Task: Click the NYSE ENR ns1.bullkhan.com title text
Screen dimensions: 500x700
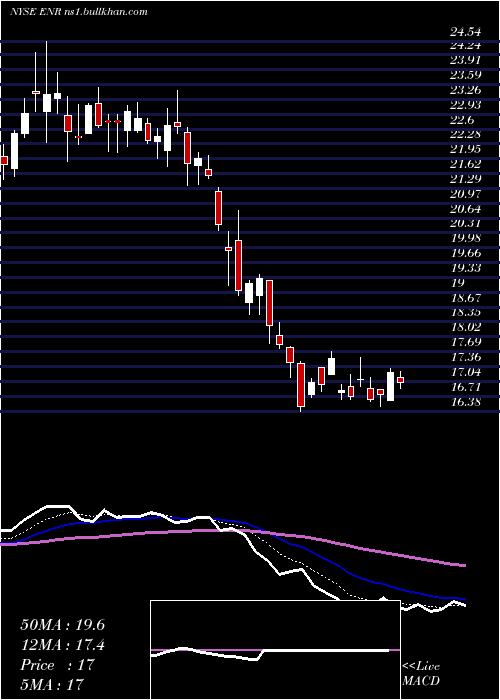Action: tap(79, 12)
